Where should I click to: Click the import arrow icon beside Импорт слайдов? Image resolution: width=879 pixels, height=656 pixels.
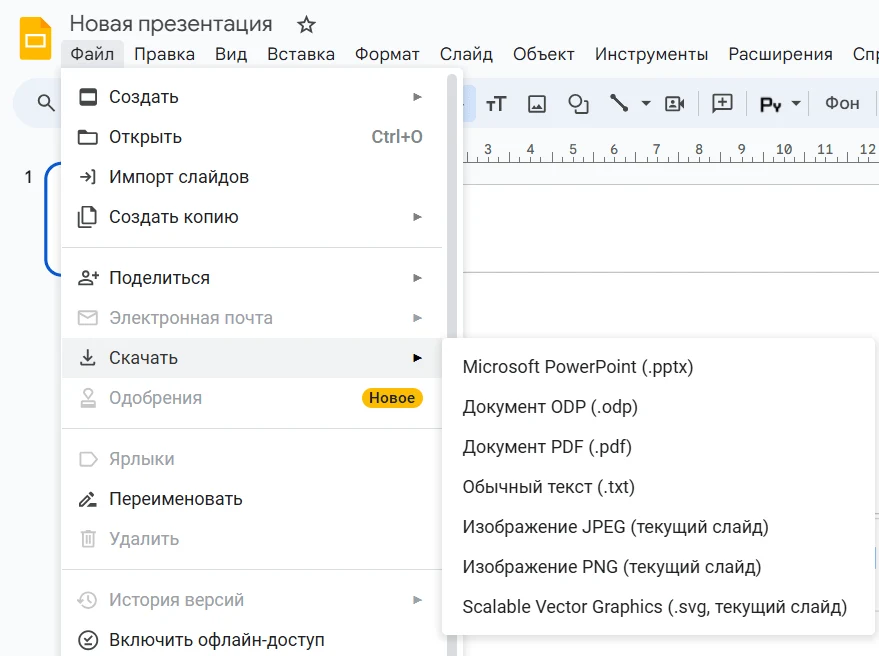87,177
